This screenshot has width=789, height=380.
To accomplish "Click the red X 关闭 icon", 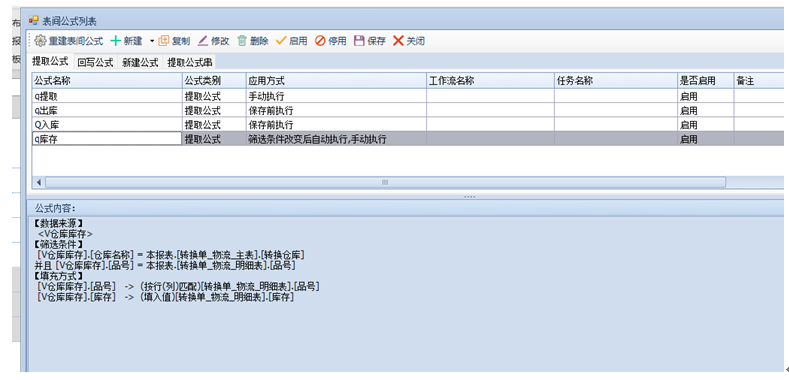I will [398, 41].
